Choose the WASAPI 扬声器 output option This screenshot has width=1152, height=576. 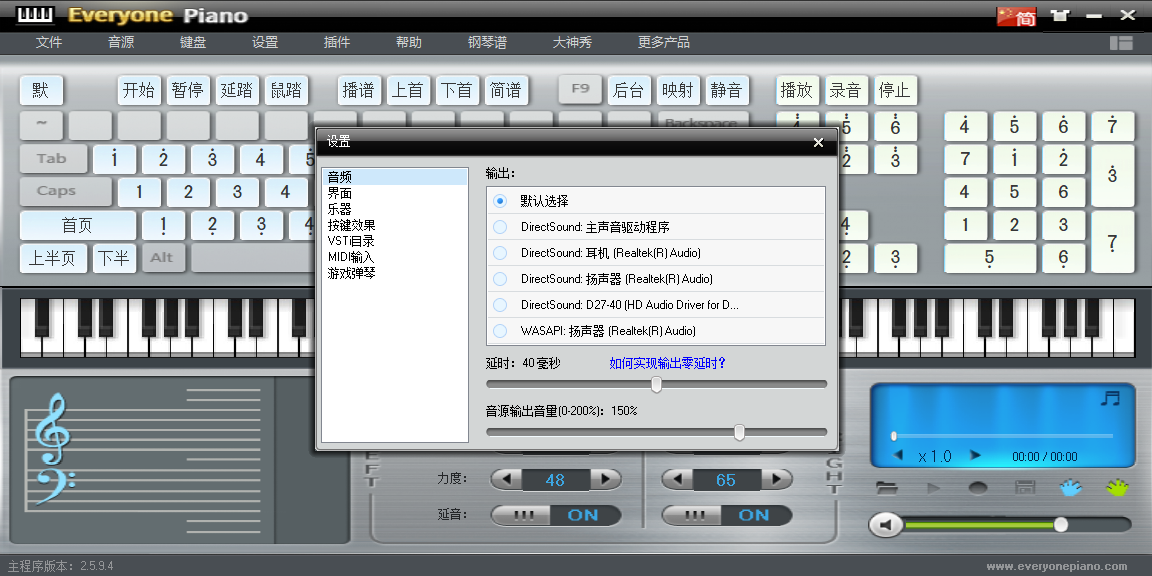coord(500,331)
